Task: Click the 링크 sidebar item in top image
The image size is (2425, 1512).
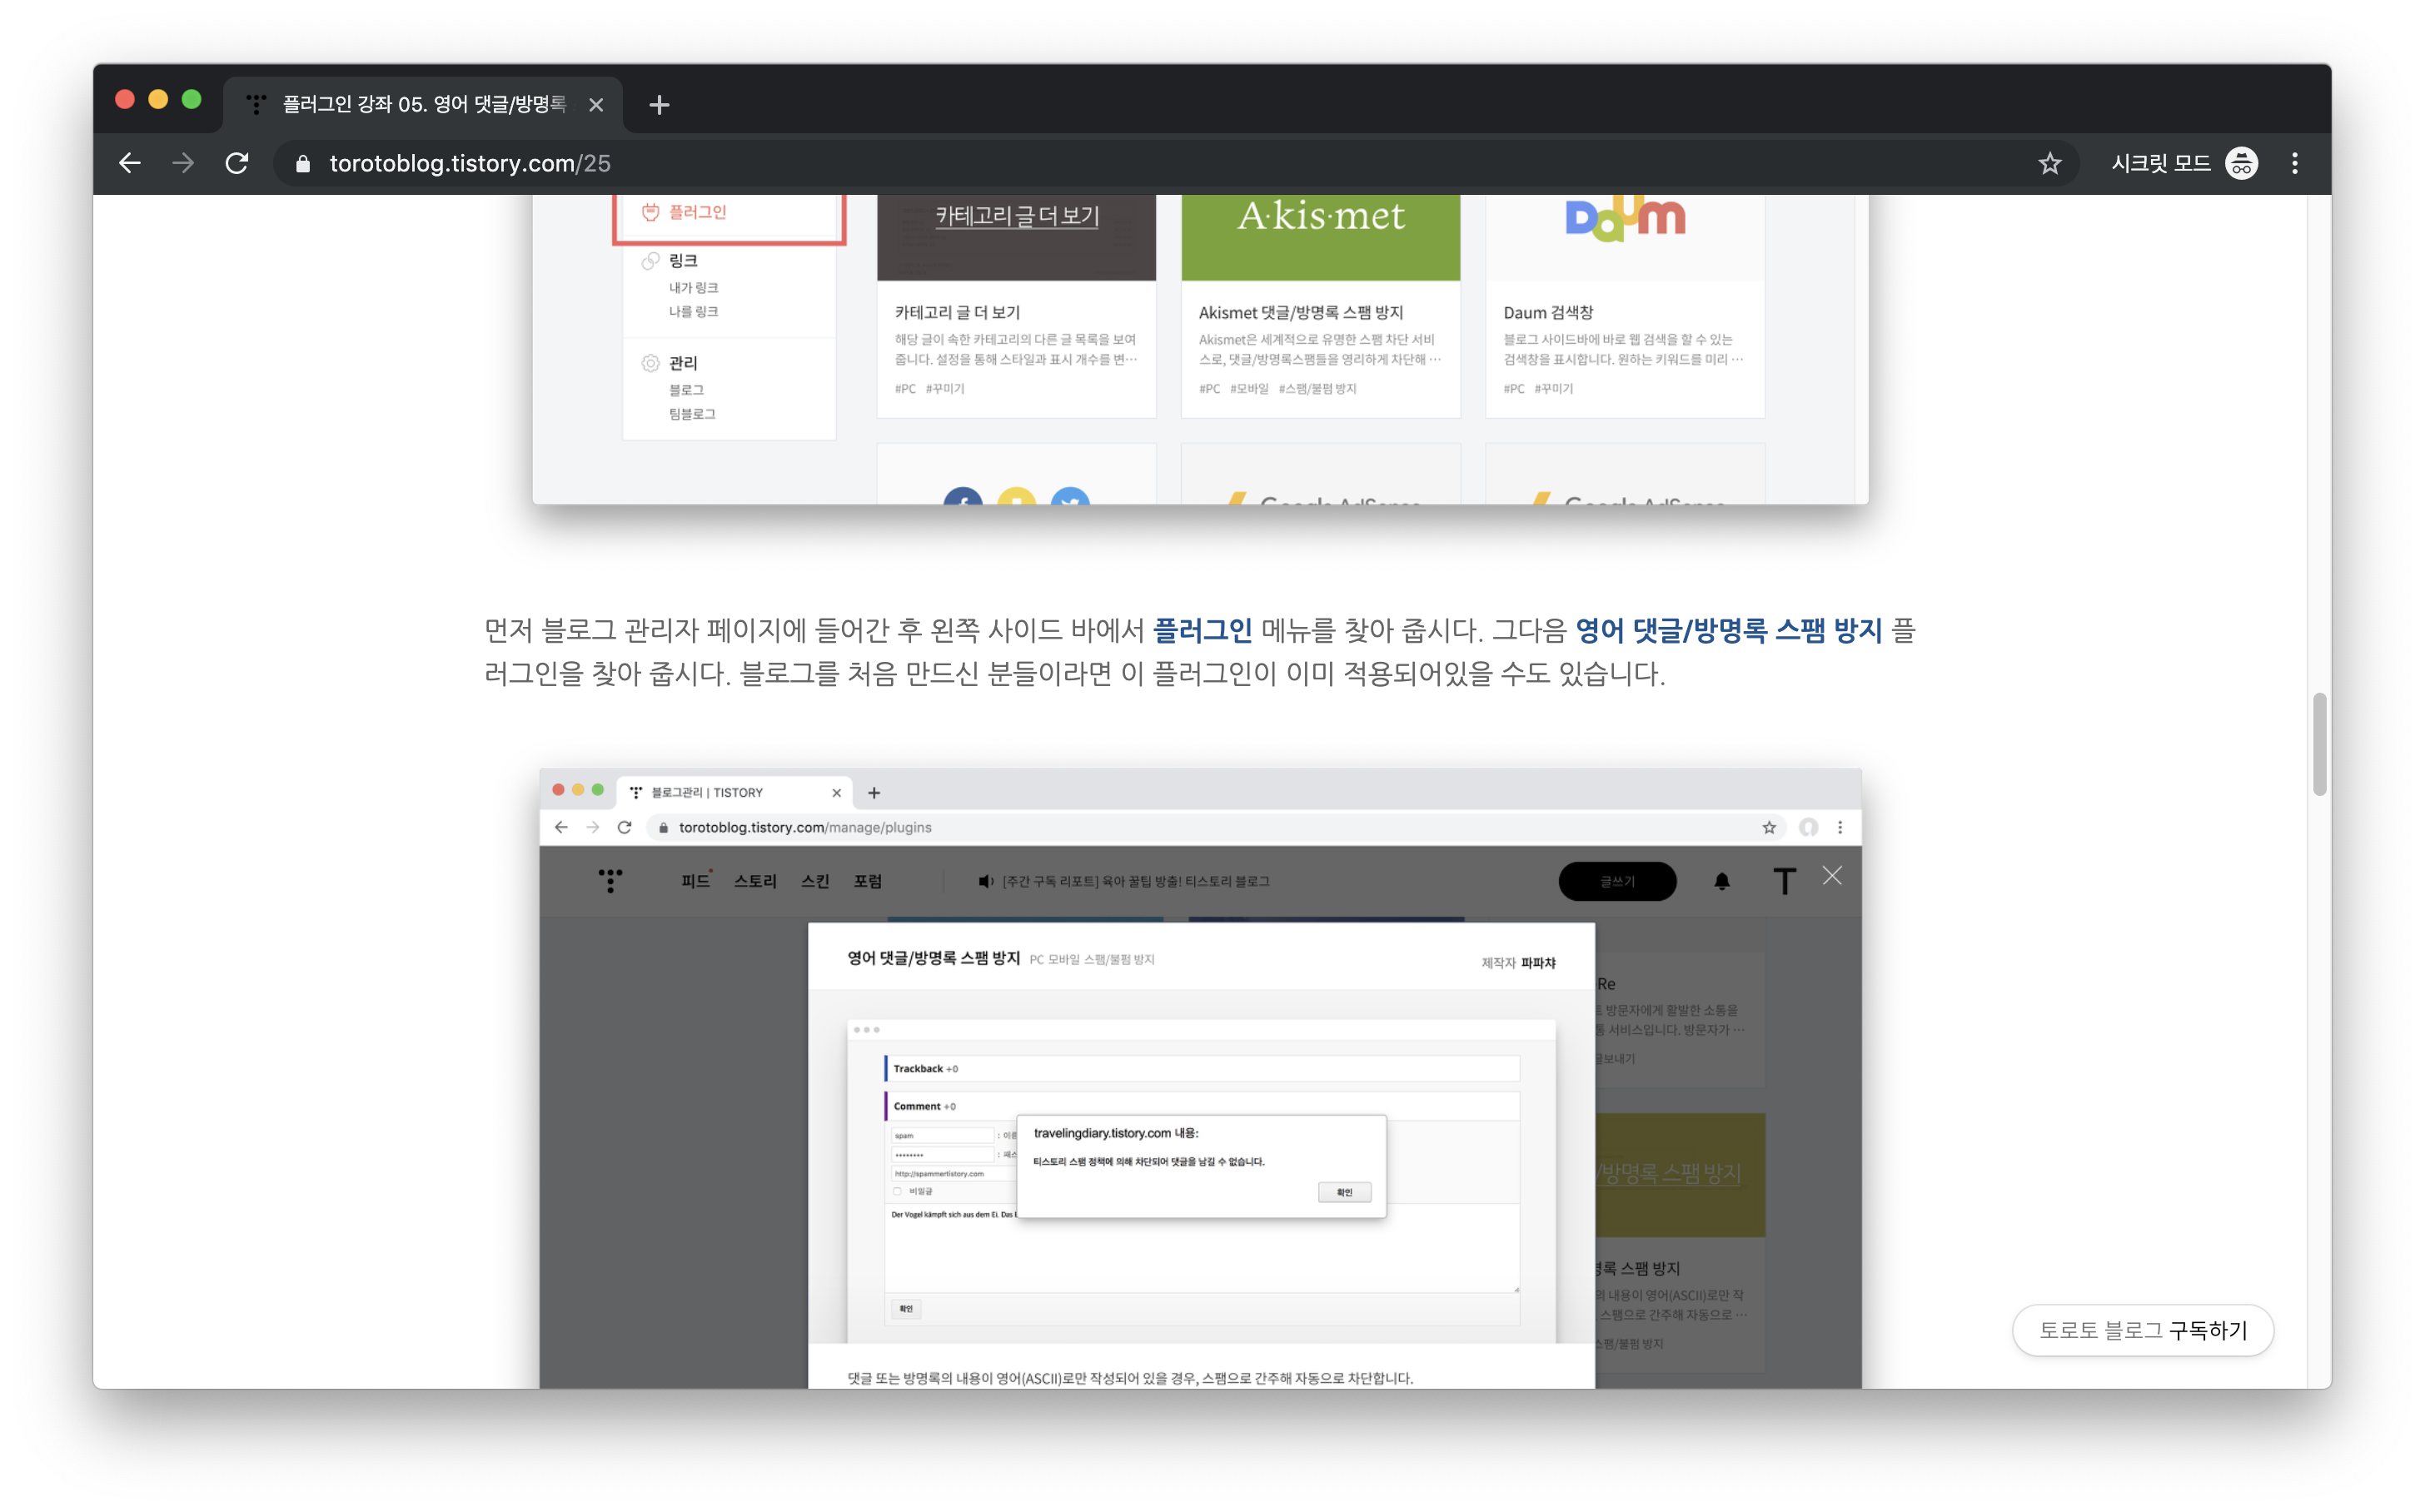Action: pos(683,261)
